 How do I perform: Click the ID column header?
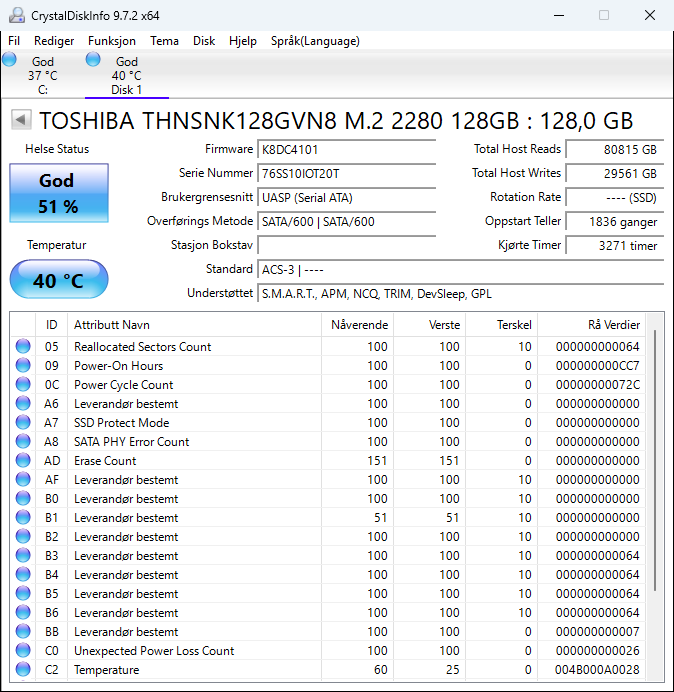[x=52, y=325]
